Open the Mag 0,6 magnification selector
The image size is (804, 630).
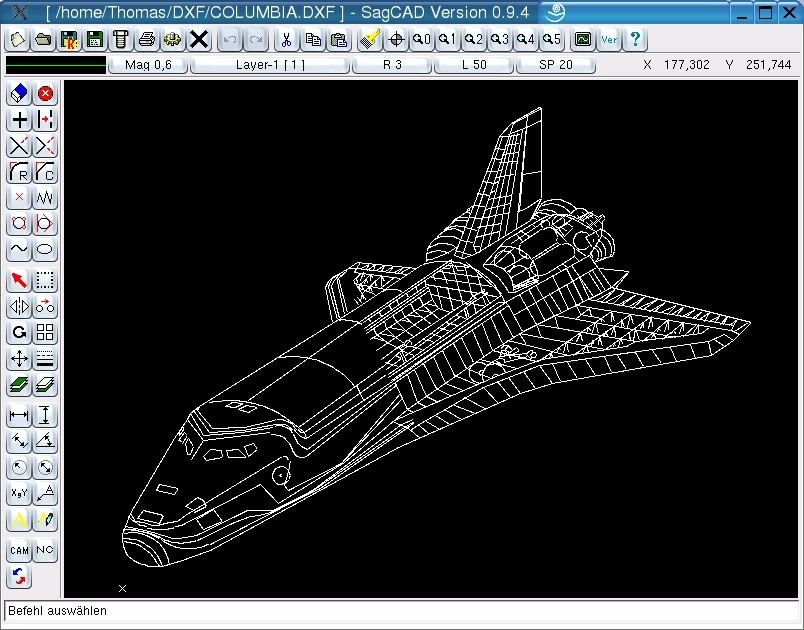coord(147,65)
